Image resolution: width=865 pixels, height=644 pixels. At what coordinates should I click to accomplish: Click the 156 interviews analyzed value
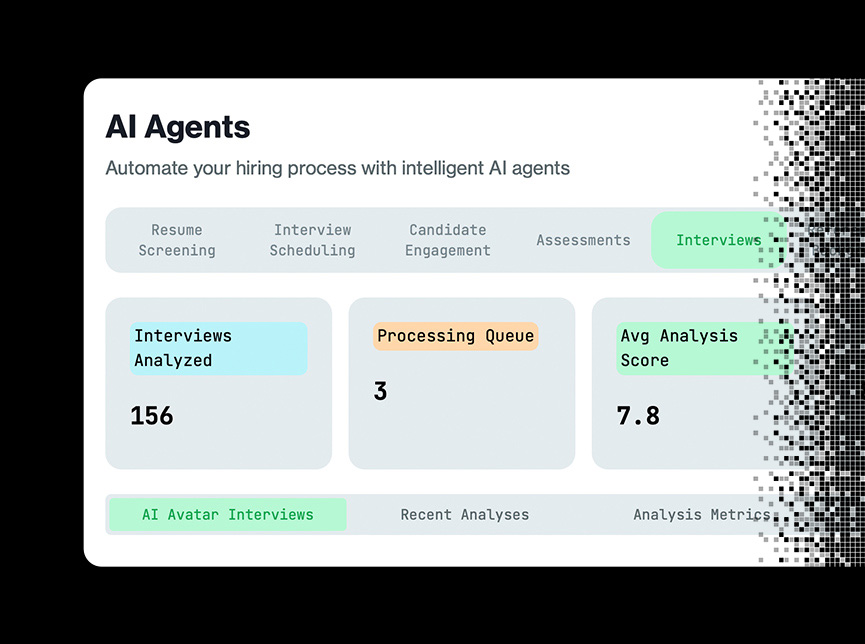[x=152, y=416]
